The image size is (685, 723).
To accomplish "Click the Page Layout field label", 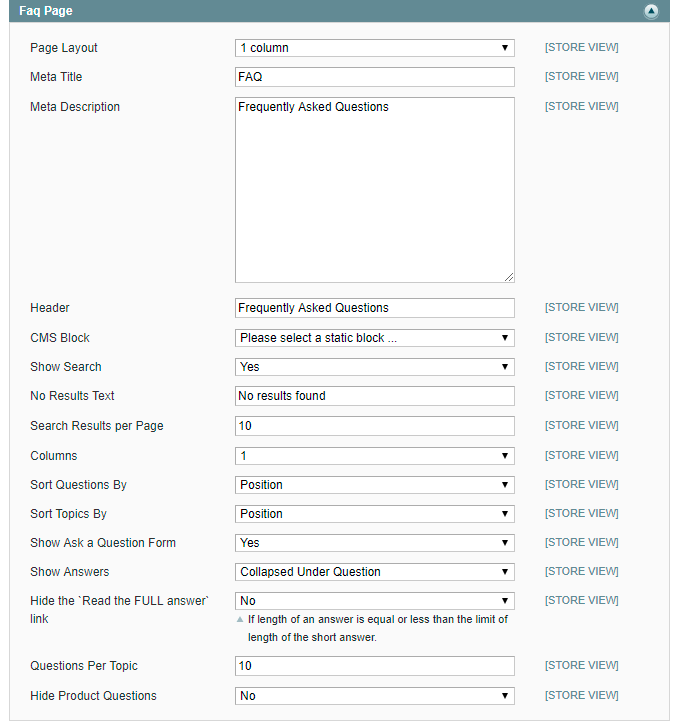I will click(64, 48).
